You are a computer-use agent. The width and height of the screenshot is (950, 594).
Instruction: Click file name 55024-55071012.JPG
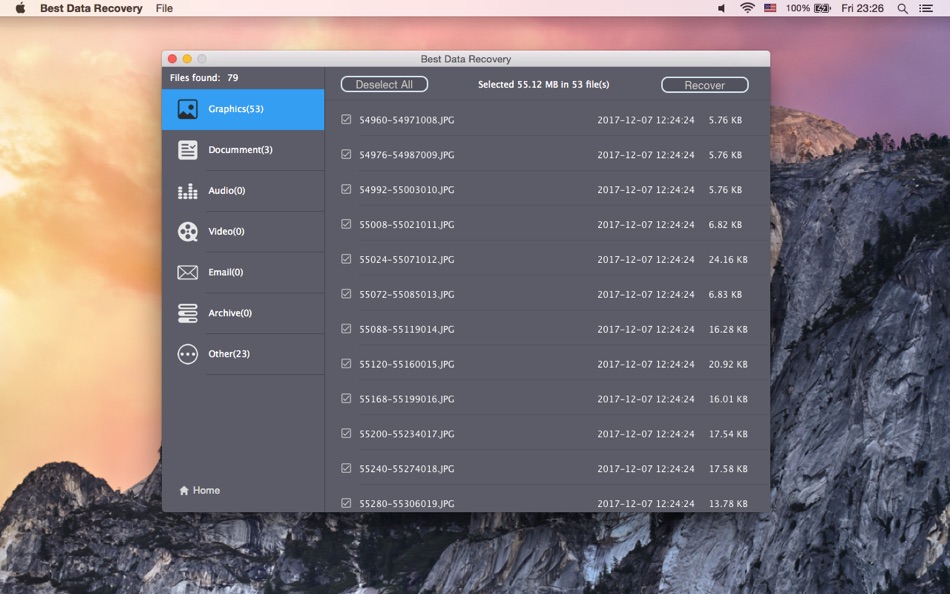click(x=407, y=259)
